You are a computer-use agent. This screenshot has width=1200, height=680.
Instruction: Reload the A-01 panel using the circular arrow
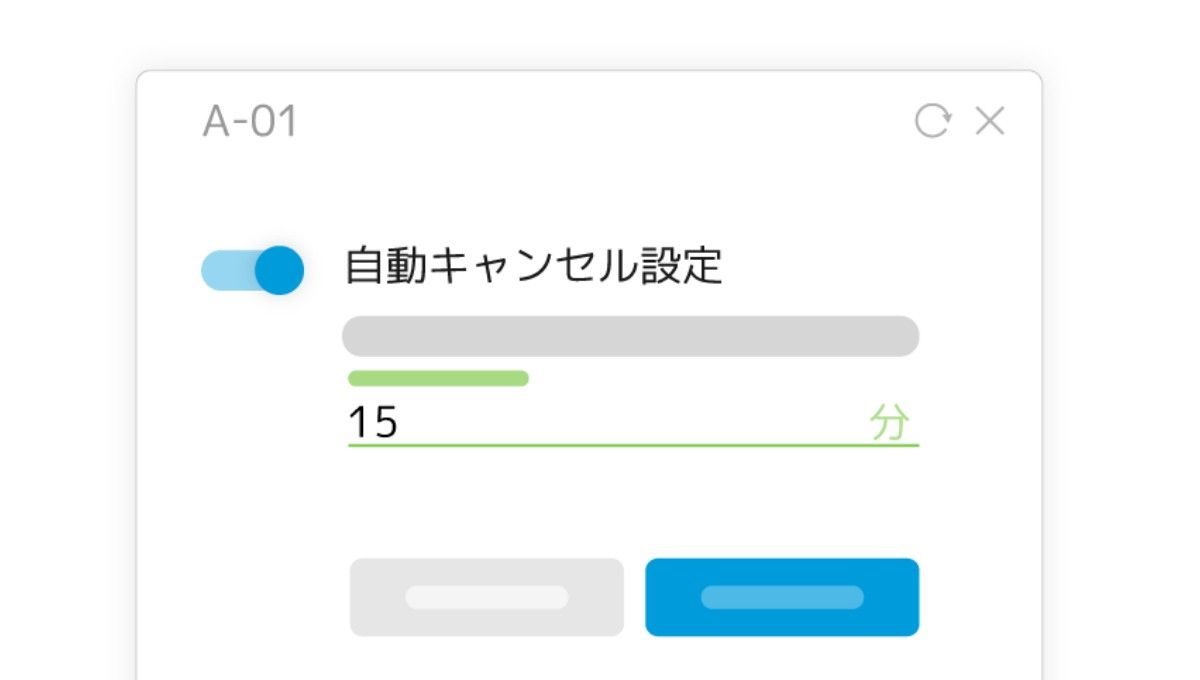click(932, 121)
